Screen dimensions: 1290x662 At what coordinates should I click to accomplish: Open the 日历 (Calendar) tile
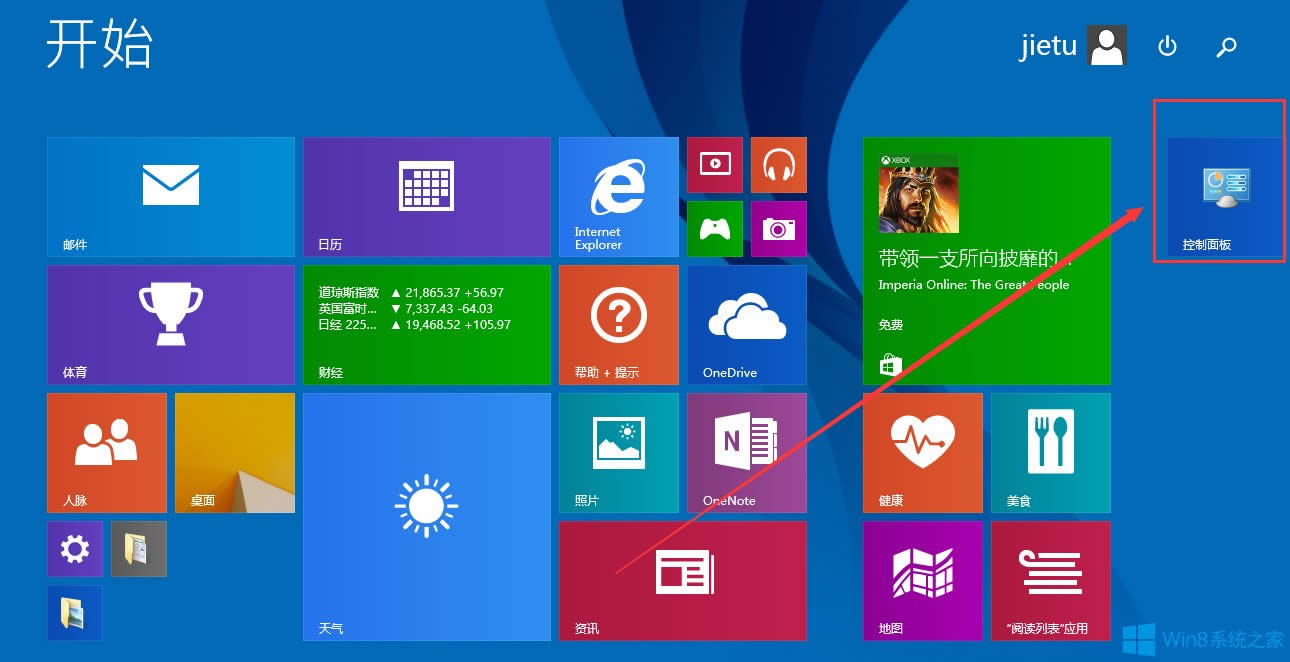tap(426, 196)
